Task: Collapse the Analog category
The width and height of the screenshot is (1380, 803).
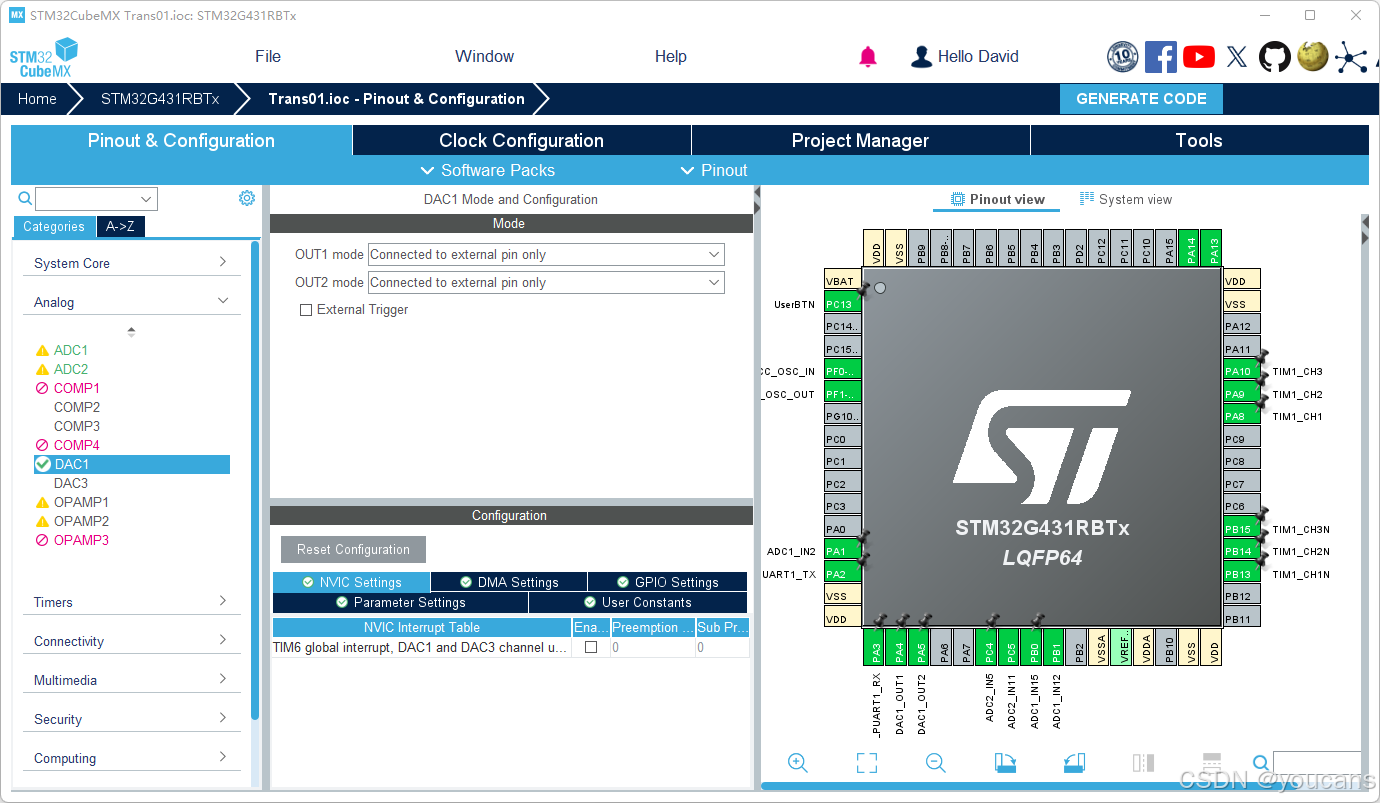Action: pyautogui.click(x=131, y=302)
